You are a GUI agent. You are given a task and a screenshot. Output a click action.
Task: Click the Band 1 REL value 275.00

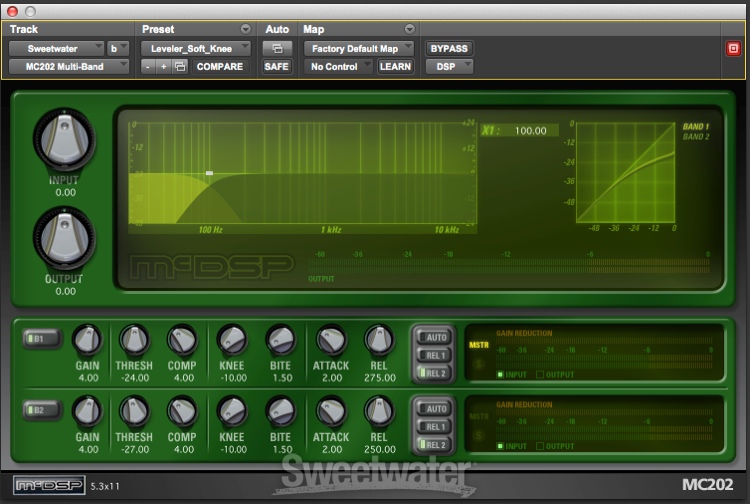pyautogui.click(x=380, y=378)
